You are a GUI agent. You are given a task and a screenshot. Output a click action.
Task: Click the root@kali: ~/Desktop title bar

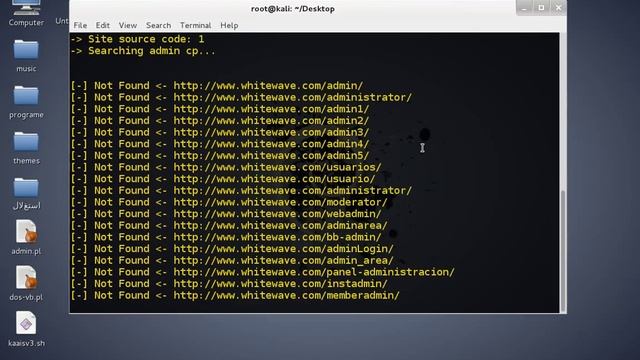point(293,9)
